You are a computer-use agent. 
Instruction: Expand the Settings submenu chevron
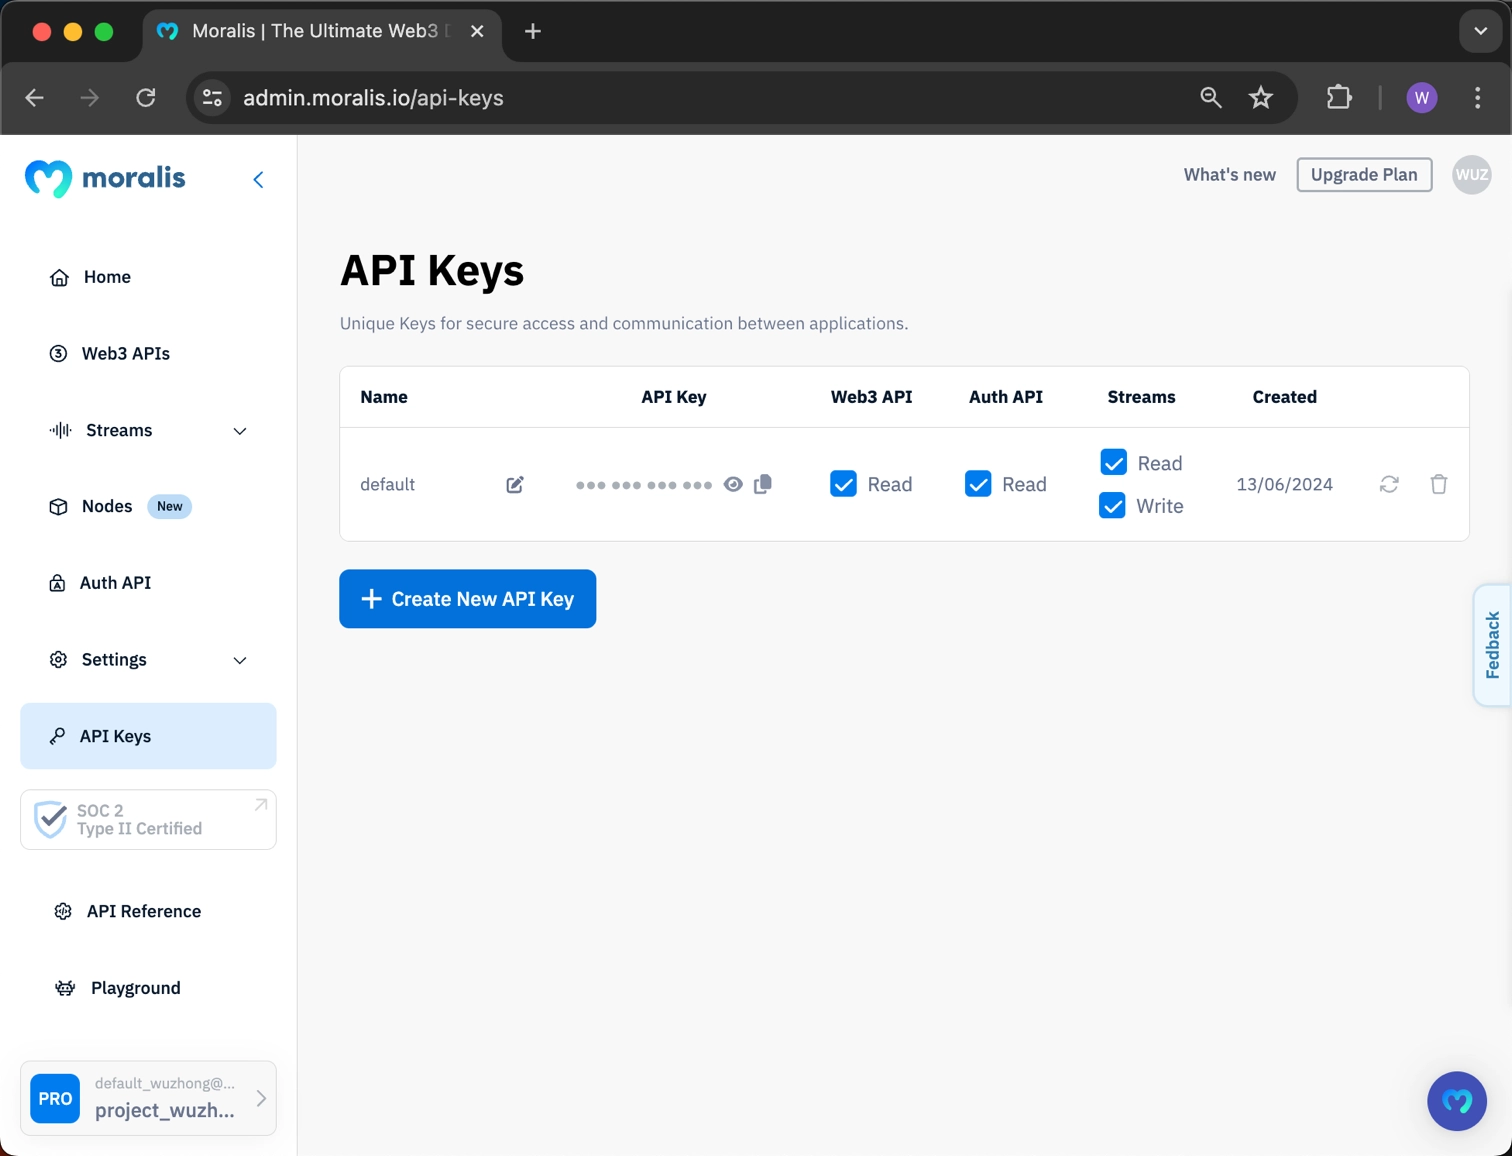[240, 660]
